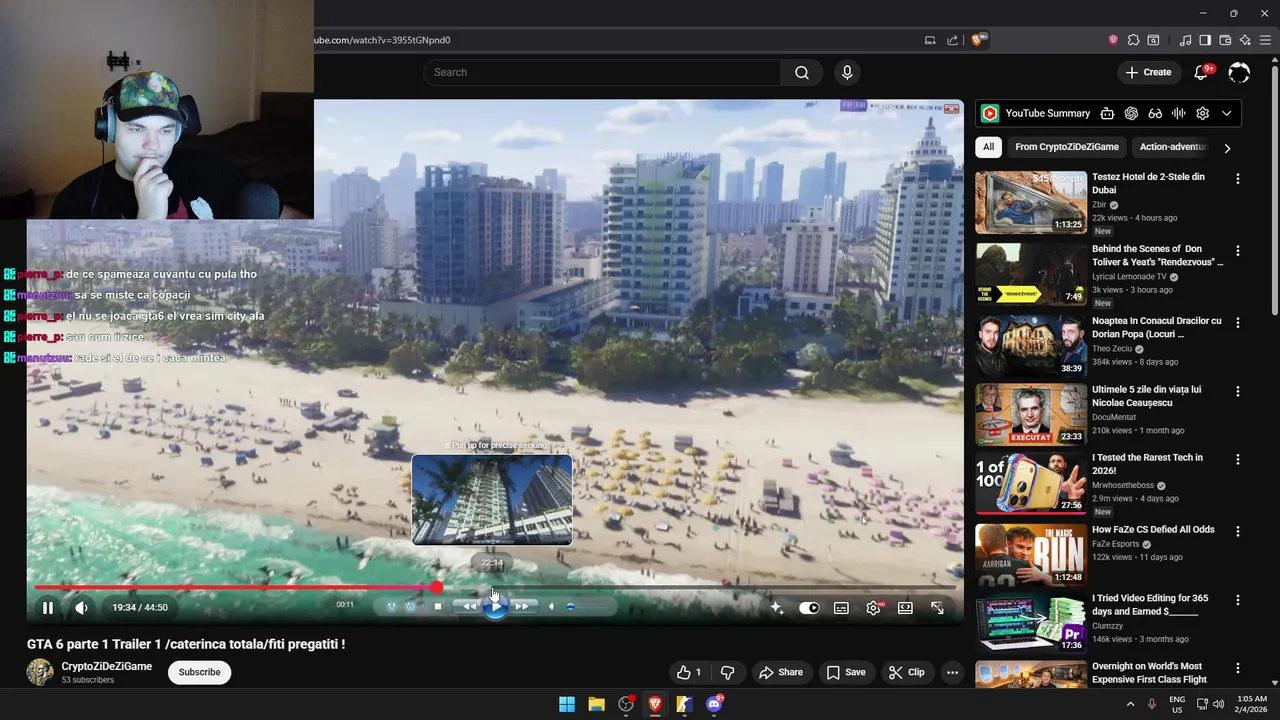Expand the YouTube Summary panel chevron
This screenshot has height=720, width=1280.
(1227, 113)
